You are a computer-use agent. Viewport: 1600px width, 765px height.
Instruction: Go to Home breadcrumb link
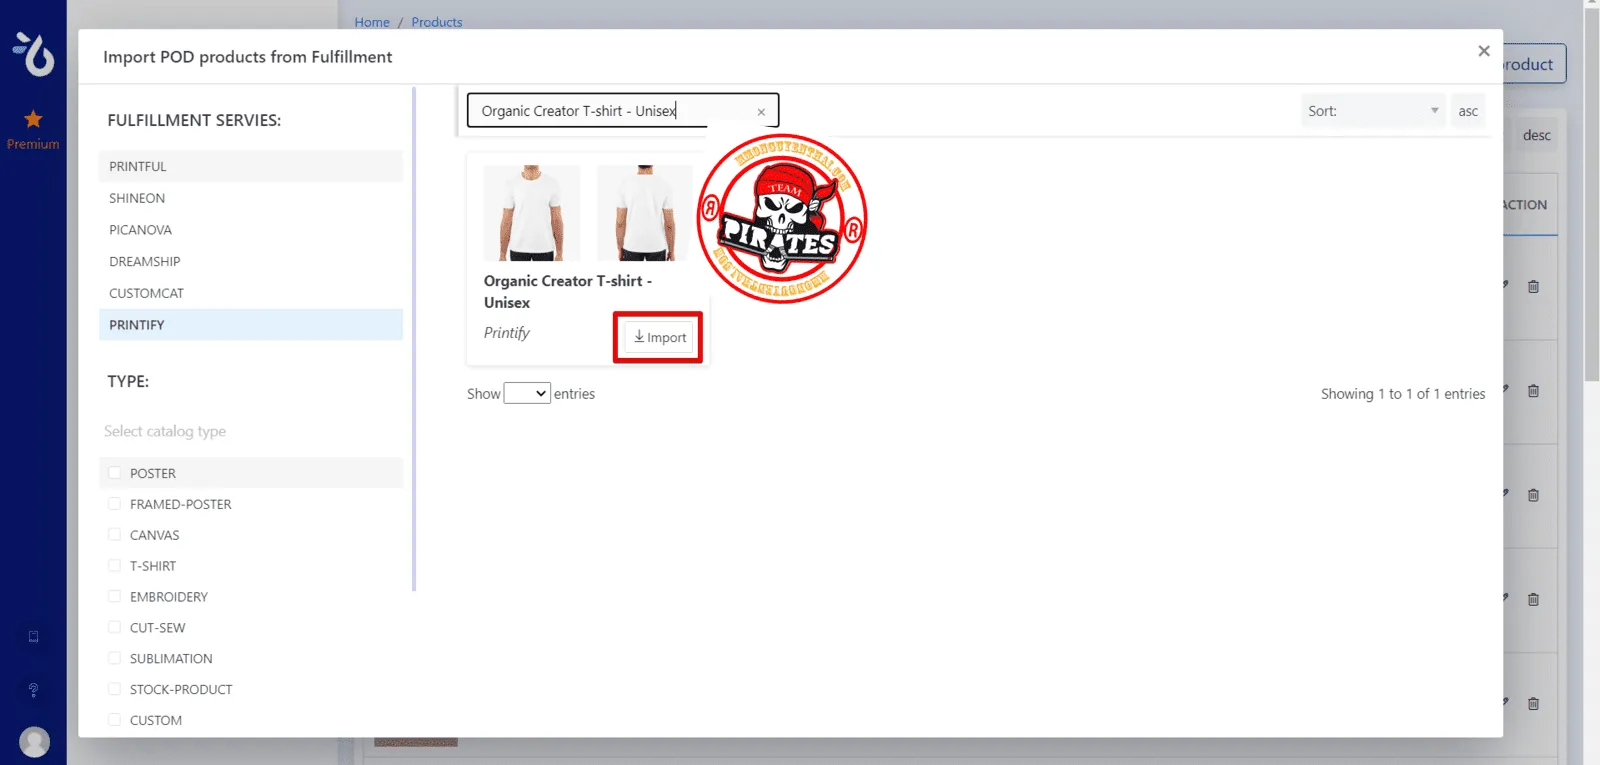372,22
